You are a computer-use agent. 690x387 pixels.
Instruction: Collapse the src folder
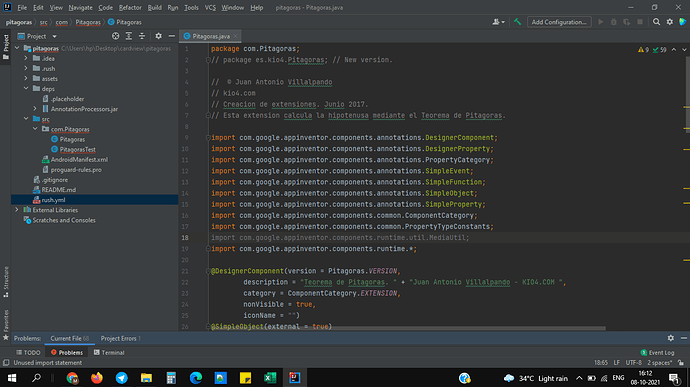26,119
